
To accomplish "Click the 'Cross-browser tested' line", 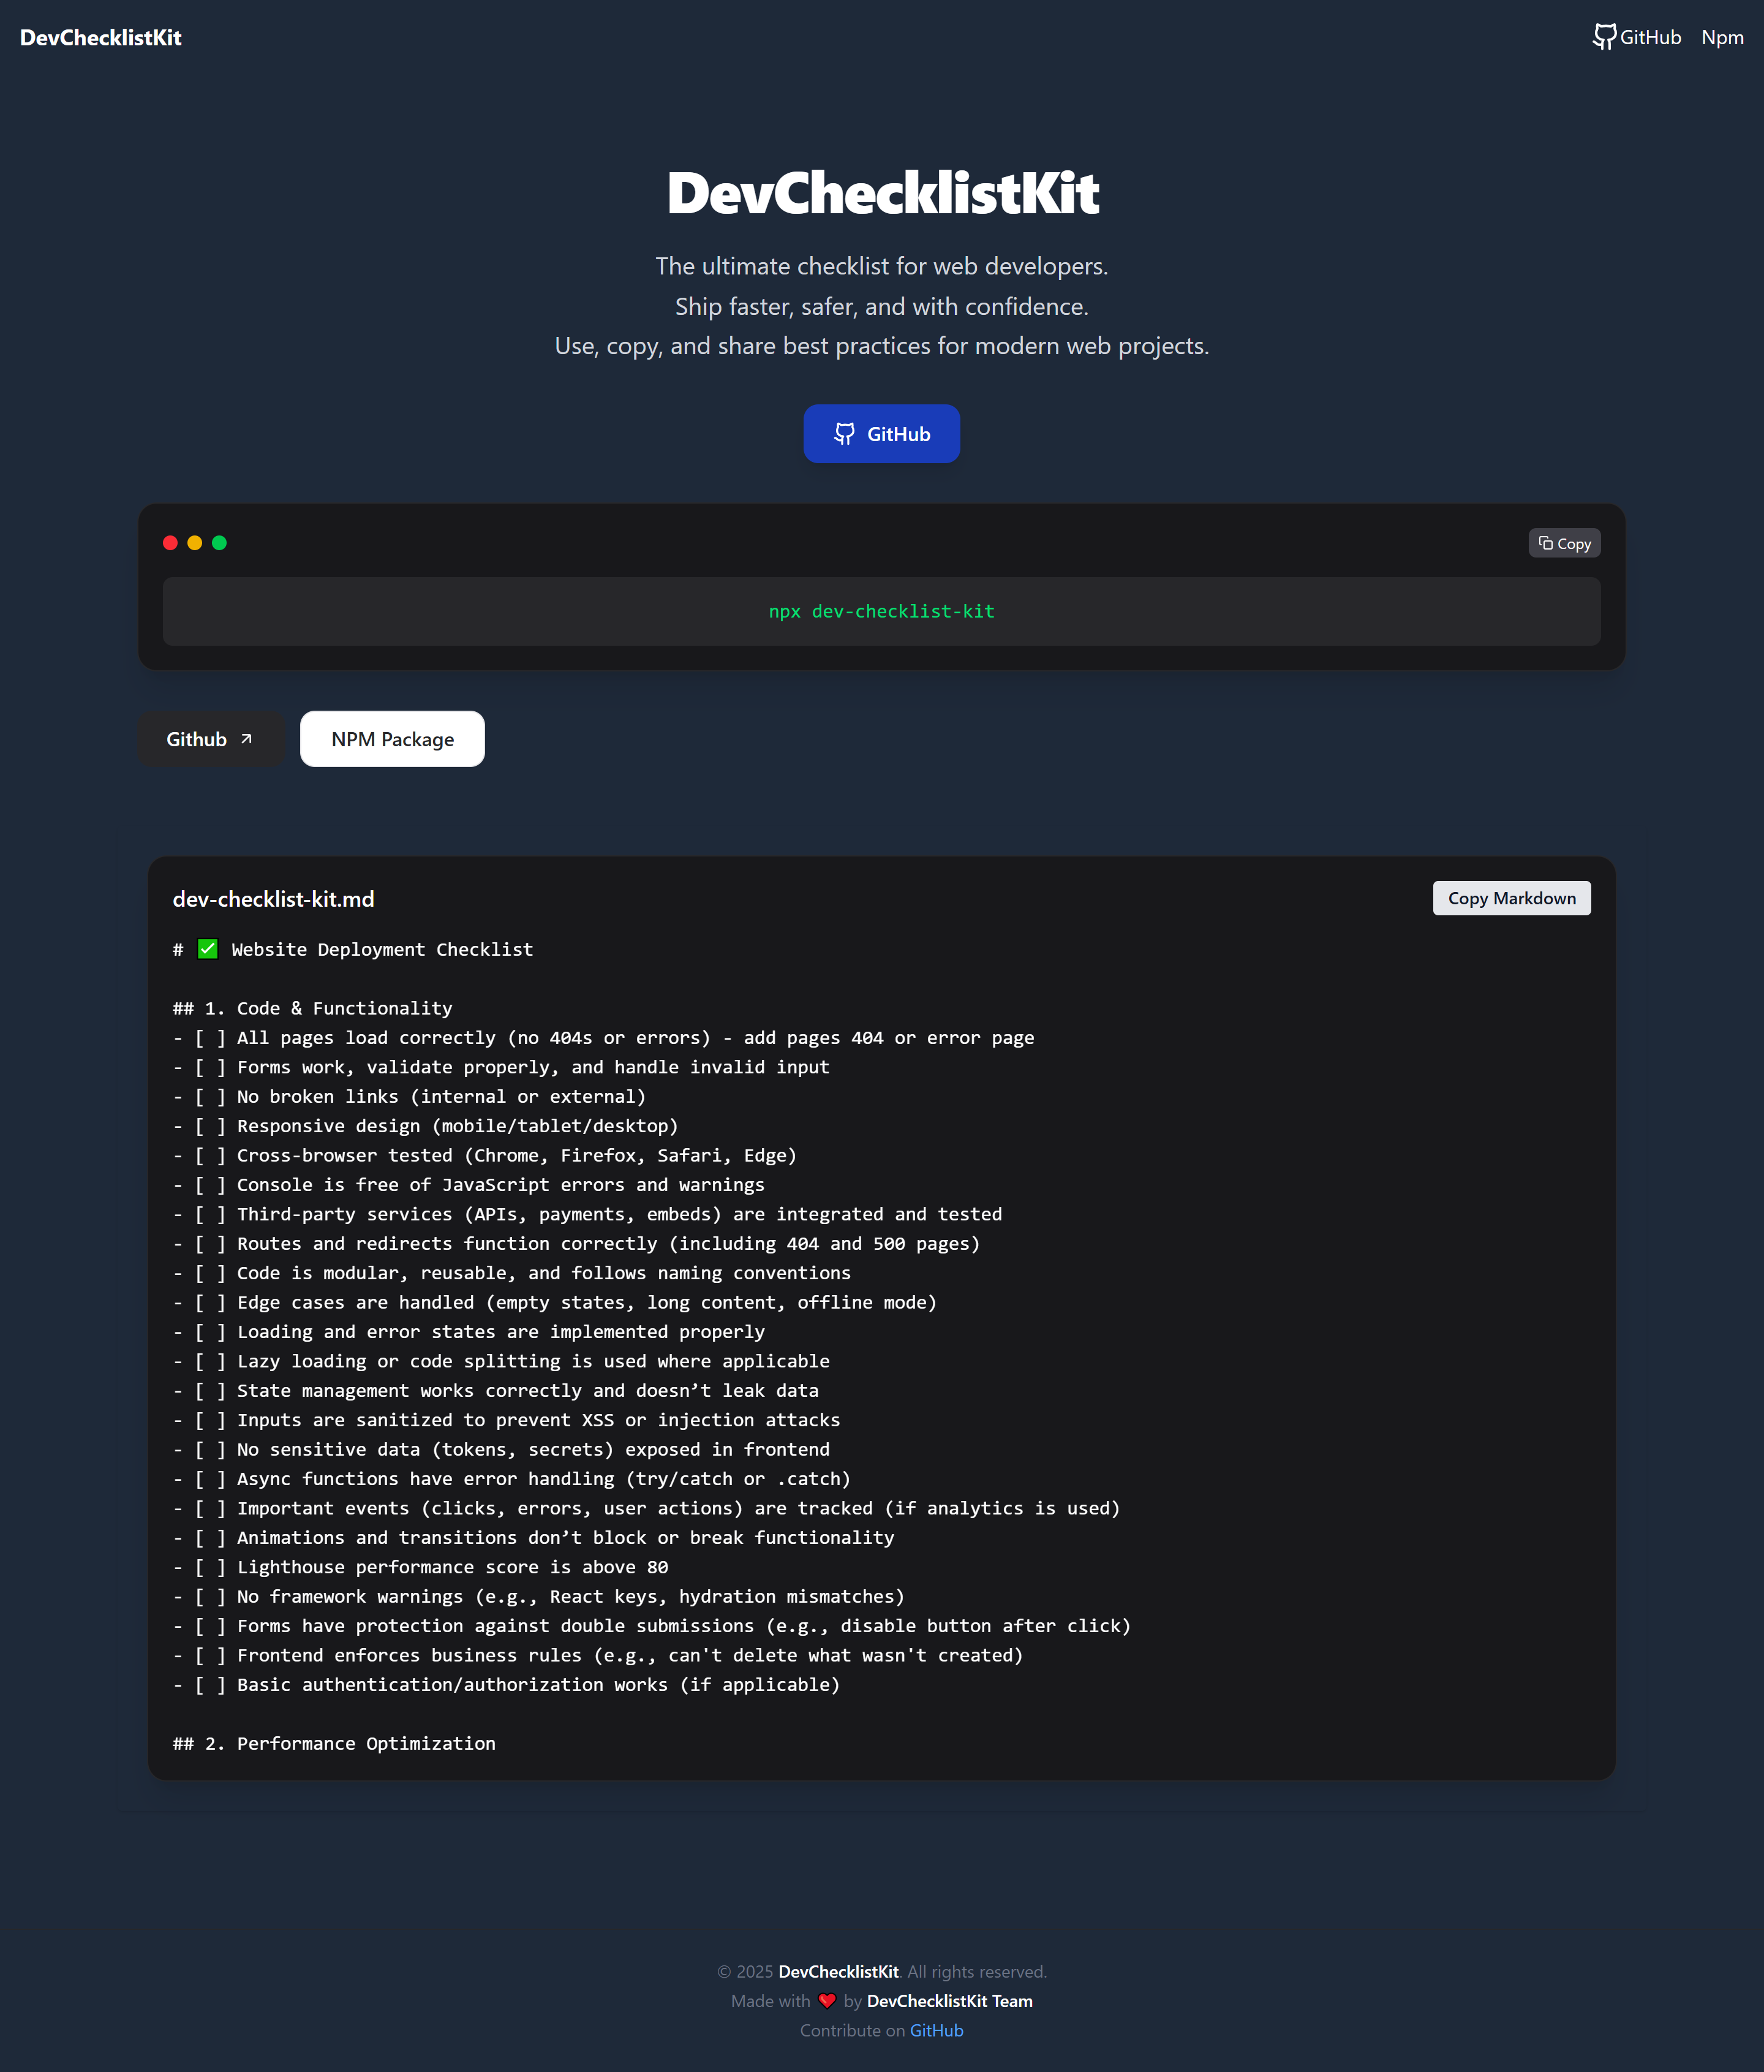I will coord(485,1155).
